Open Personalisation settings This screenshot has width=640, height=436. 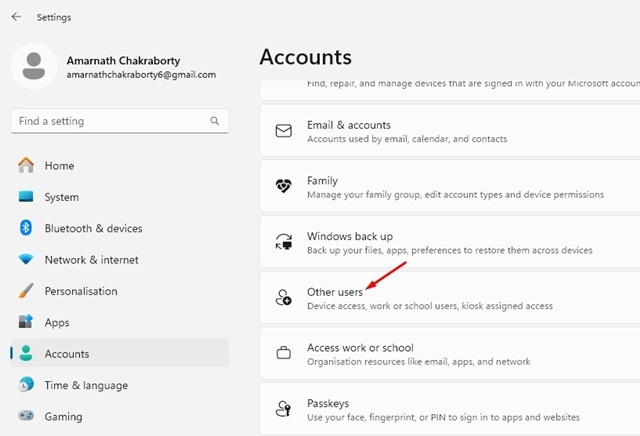click(x=120, y=291)
